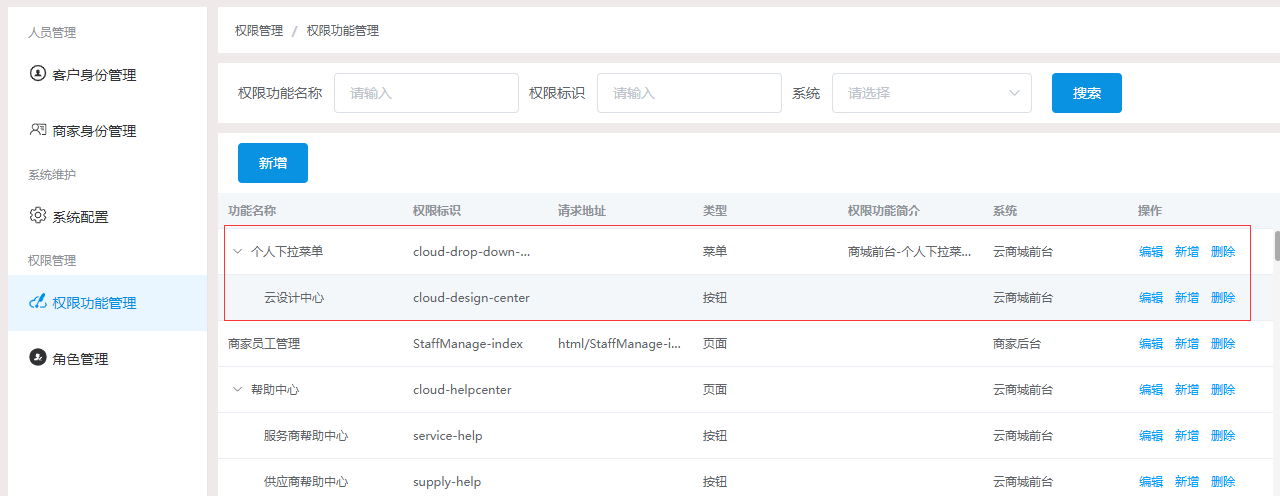Screen dimensions: 1280x496
Task: Click 编辑 for 商家员工管理
Action: (1151, 344)
